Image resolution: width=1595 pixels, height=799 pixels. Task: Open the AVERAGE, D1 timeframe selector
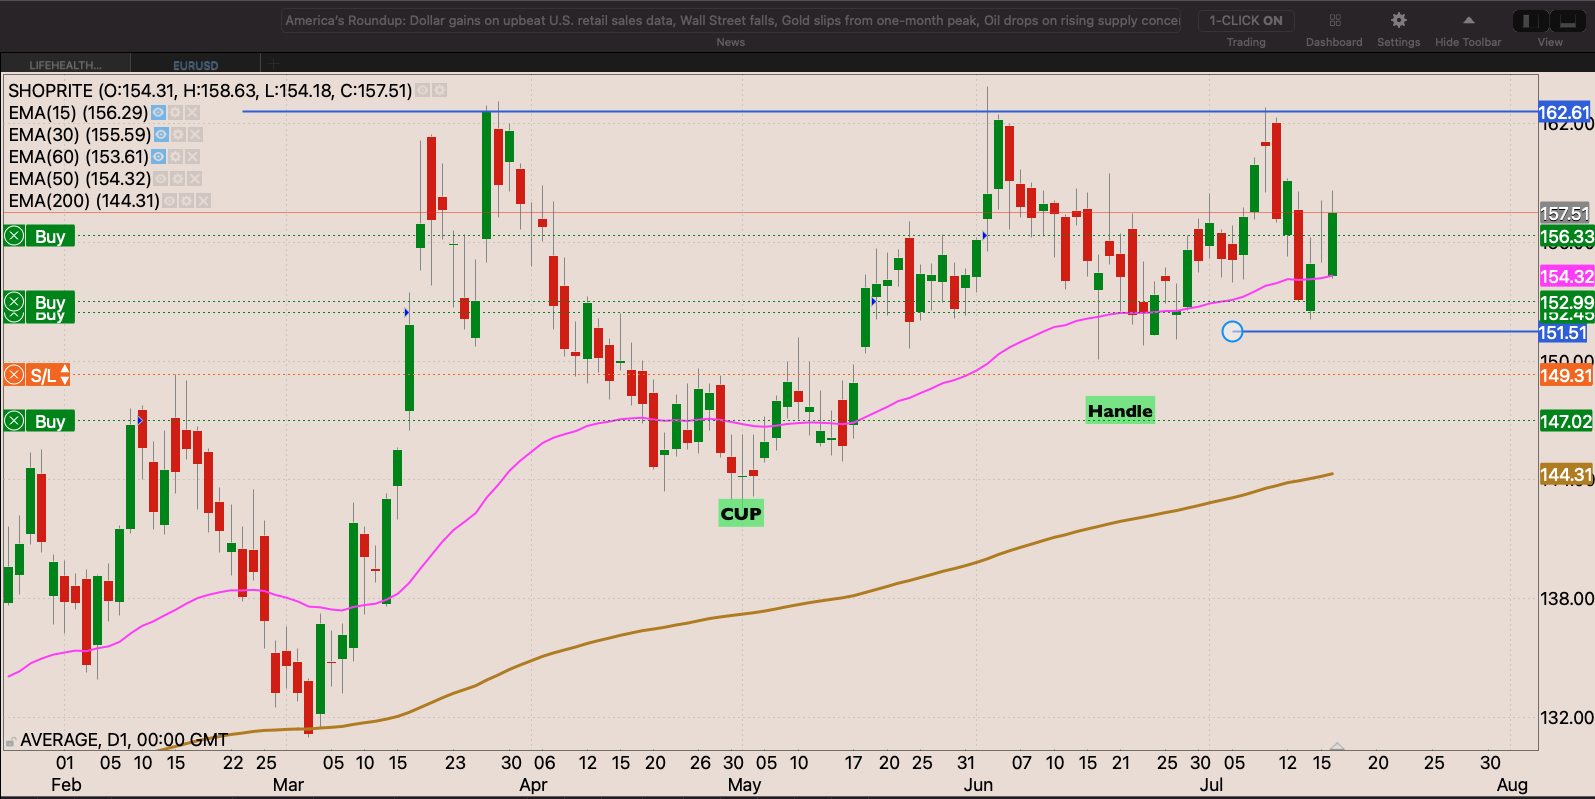click(124, 740)
